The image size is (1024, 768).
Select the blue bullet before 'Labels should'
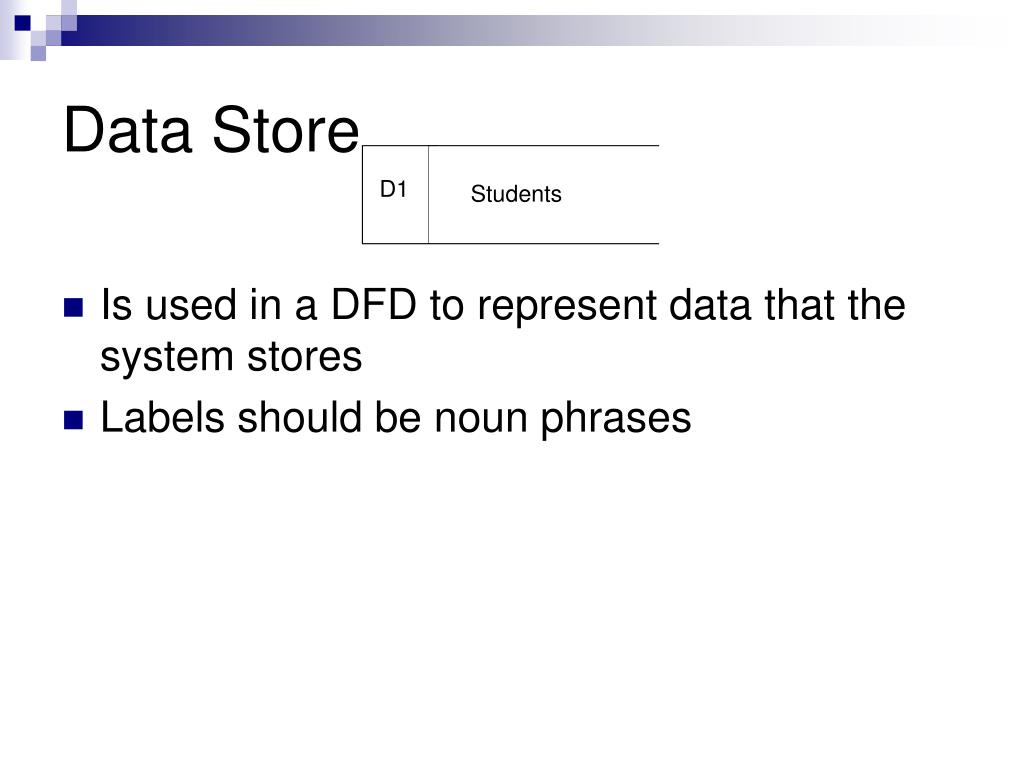[x=74, y=420]
